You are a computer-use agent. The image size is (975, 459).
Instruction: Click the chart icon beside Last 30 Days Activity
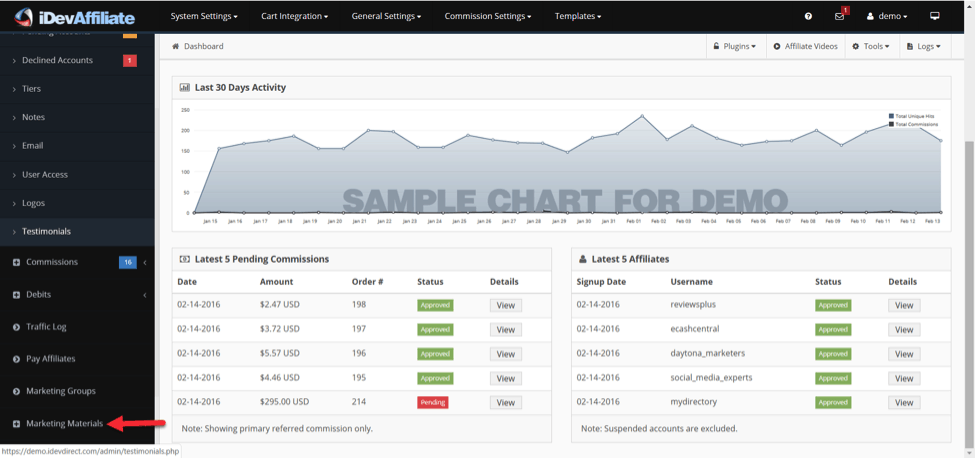pyautogui.click(x=185, y=88)
